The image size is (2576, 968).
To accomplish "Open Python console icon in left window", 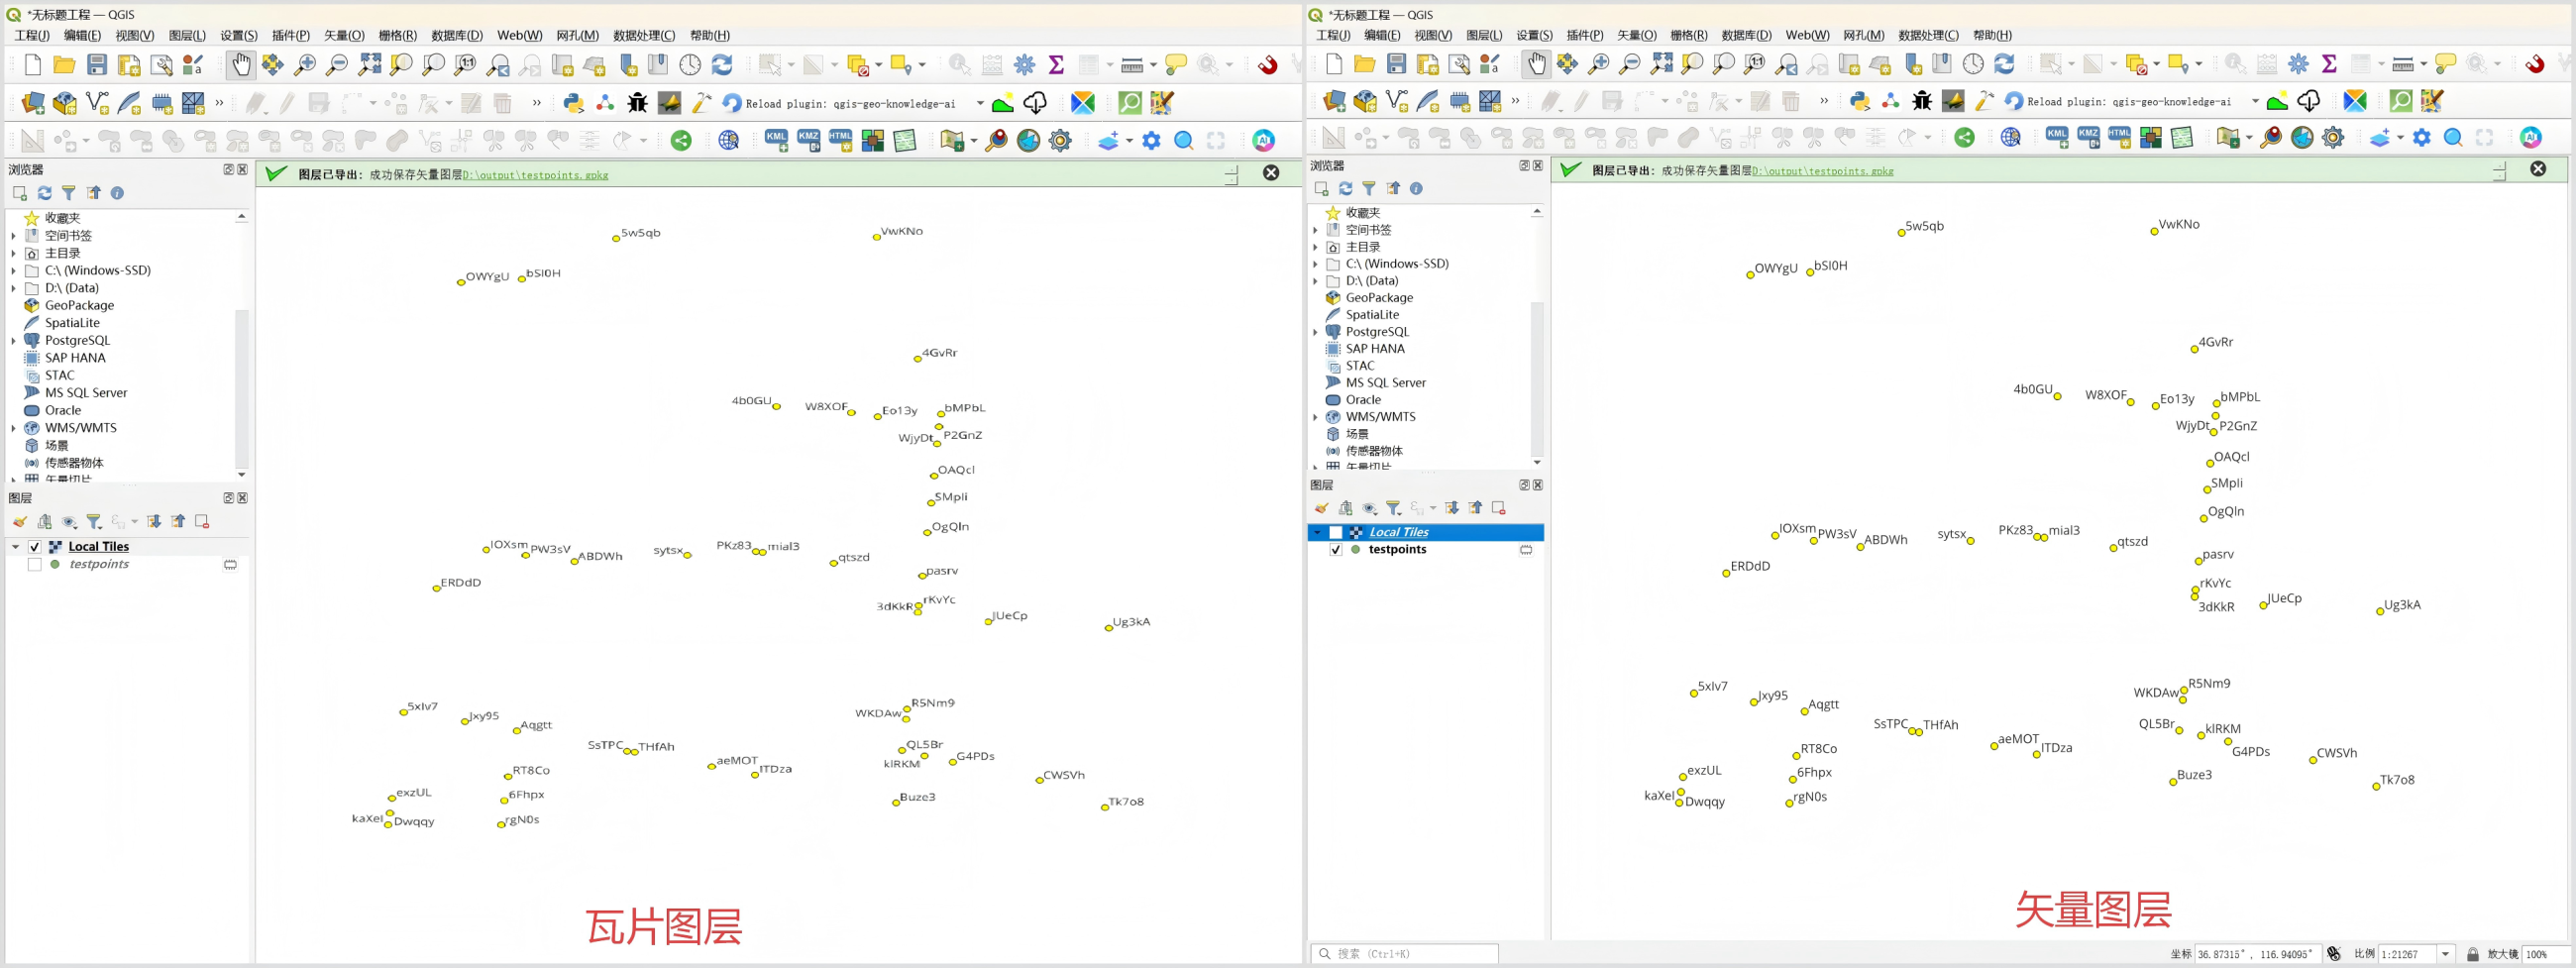I will click(573, 102).
